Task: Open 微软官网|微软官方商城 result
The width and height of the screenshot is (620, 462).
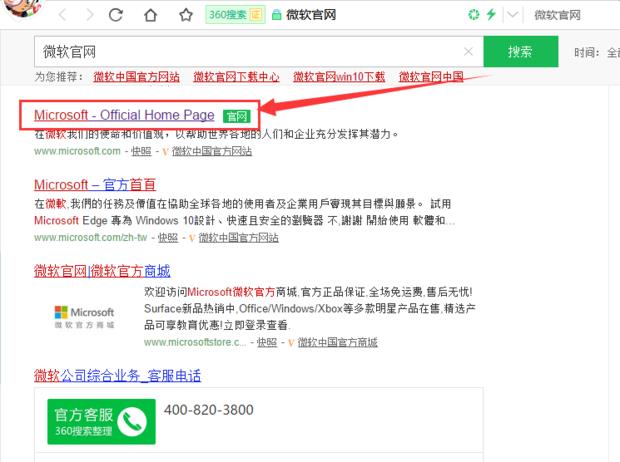Action: tap(102, 271)
